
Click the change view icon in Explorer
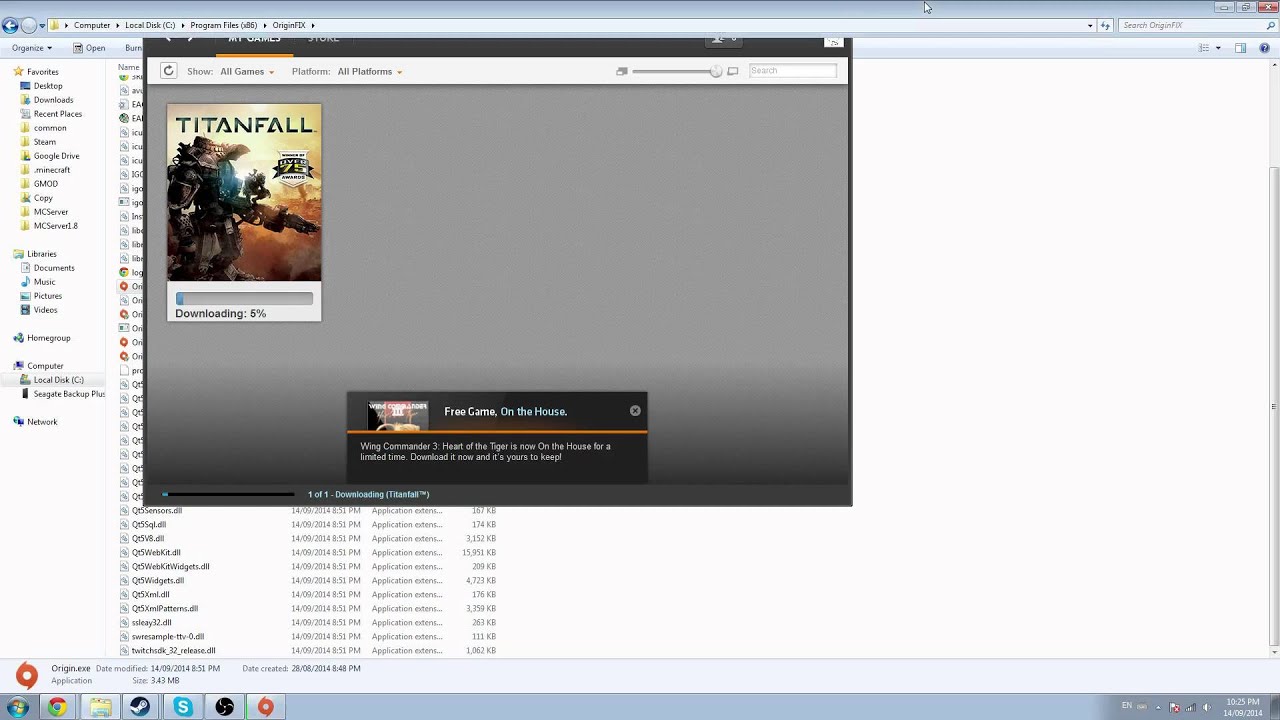pos(1204,48)
